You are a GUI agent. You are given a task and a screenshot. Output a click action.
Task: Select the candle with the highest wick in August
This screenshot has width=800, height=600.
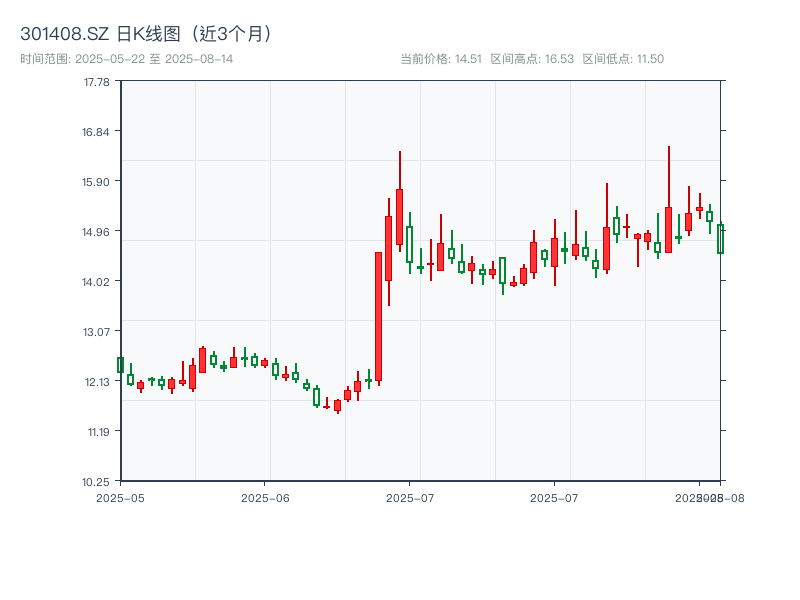click(x=668, y=200)
